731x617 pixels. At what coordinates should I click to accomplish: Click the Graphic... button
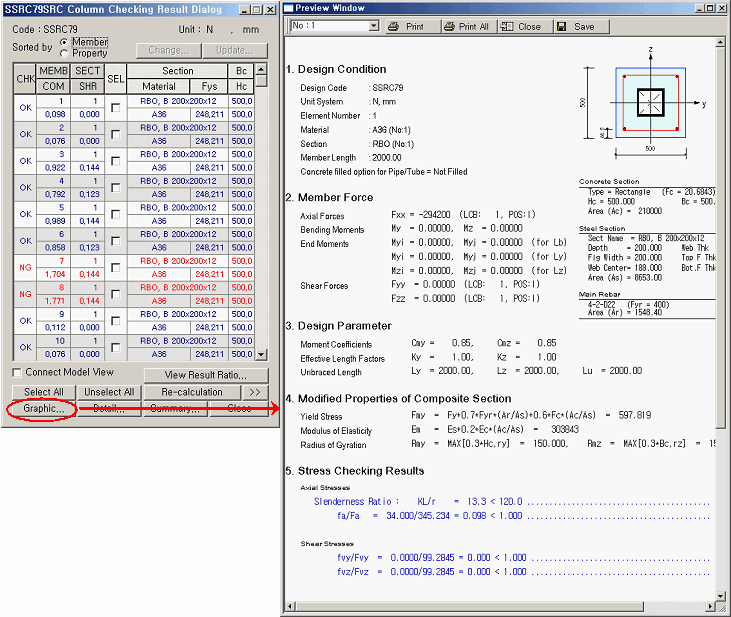43,409
